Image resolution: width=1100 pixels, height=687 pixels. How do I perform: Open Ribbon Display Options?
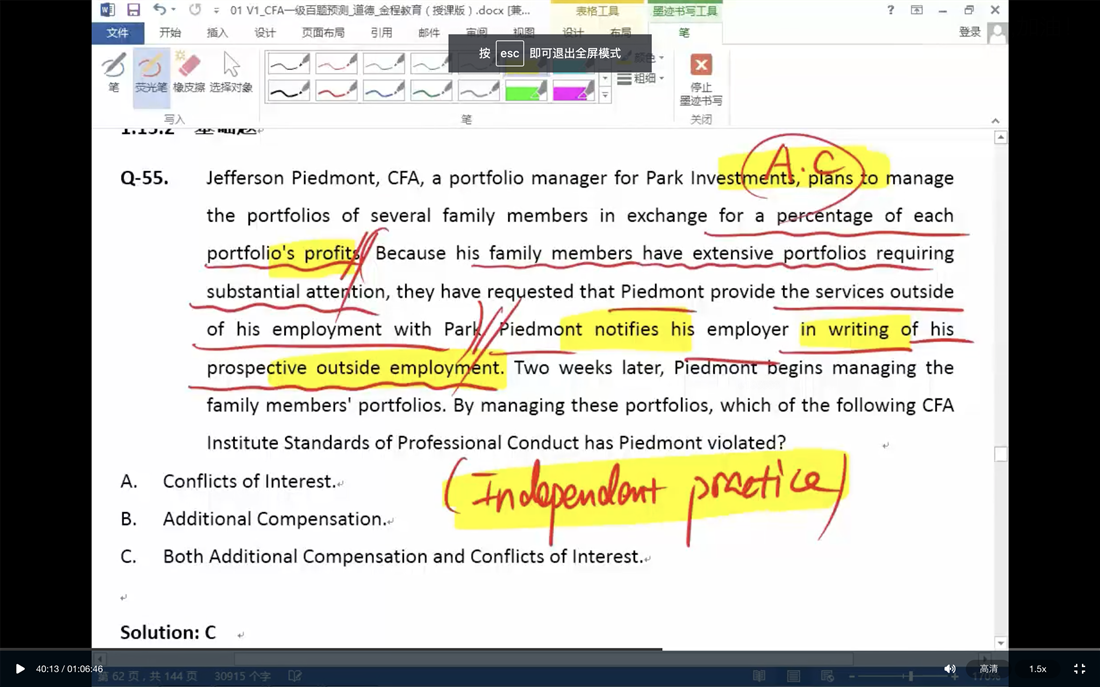[917, 10]
